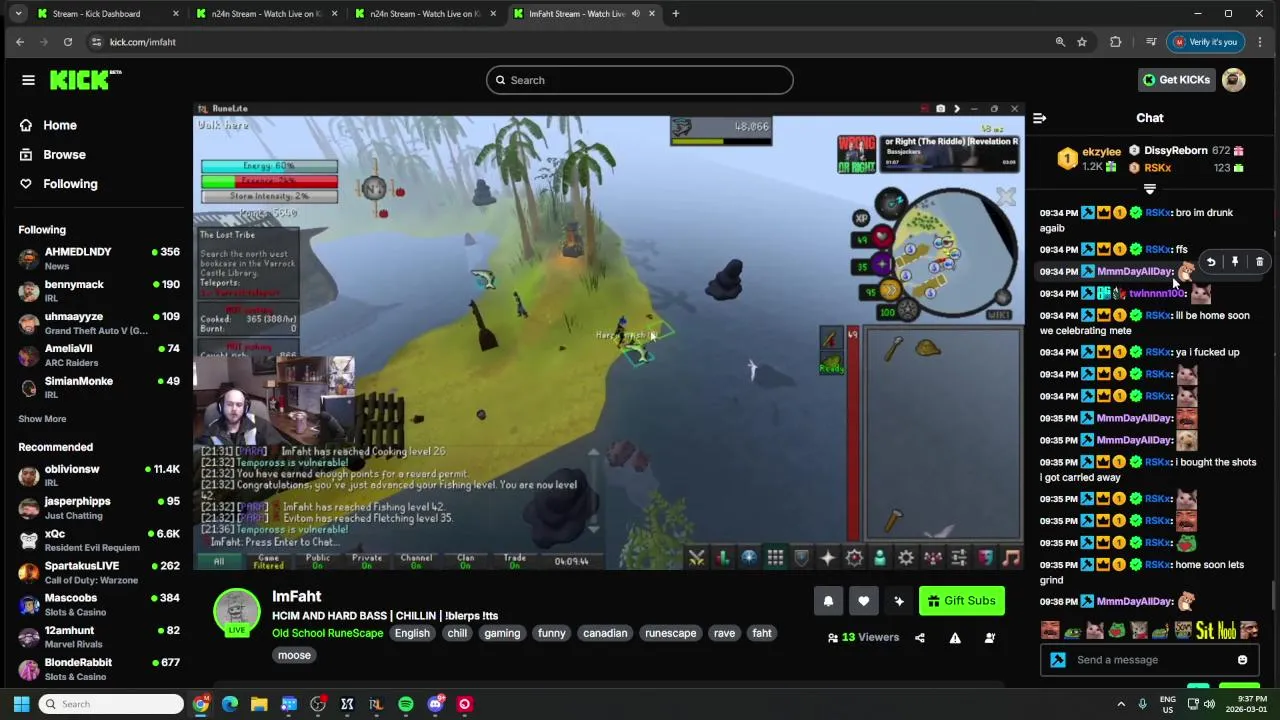The height and width of the screenshot is (720, 1280).
Task: Open Windows Start menu
Action: click(x=21, y=704)
